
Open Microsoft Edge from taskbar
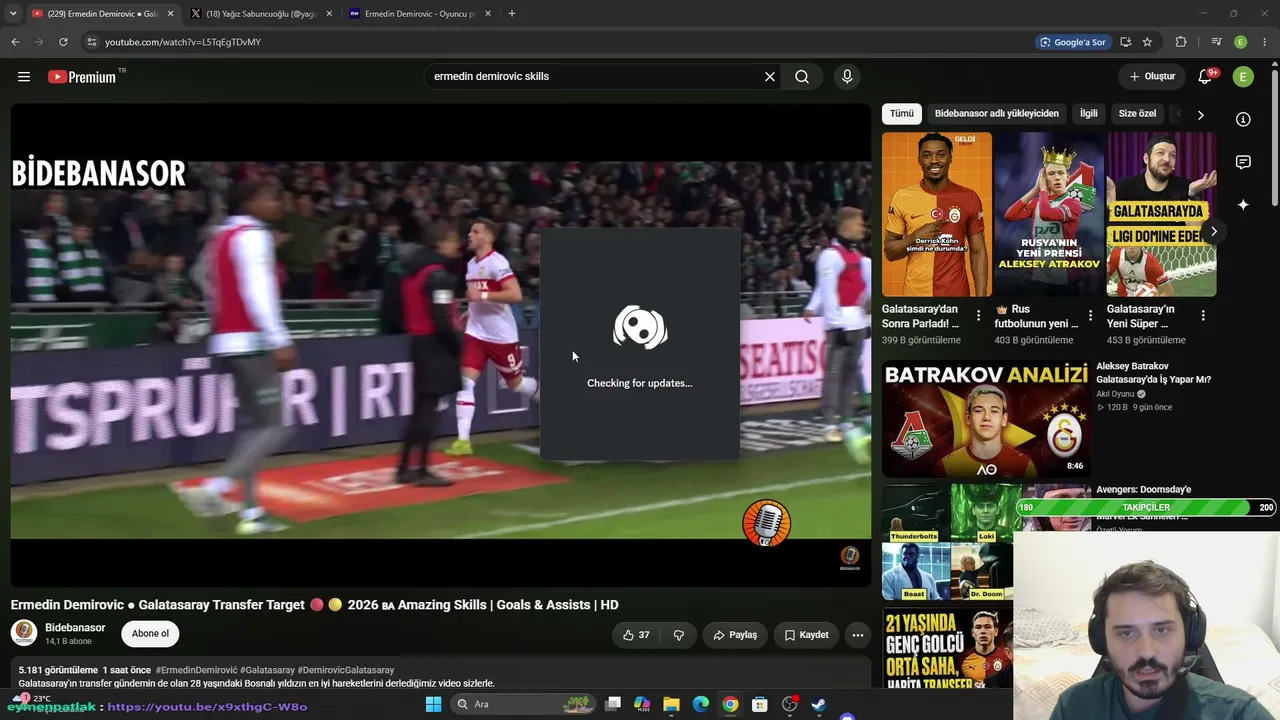tap(701, 704)
